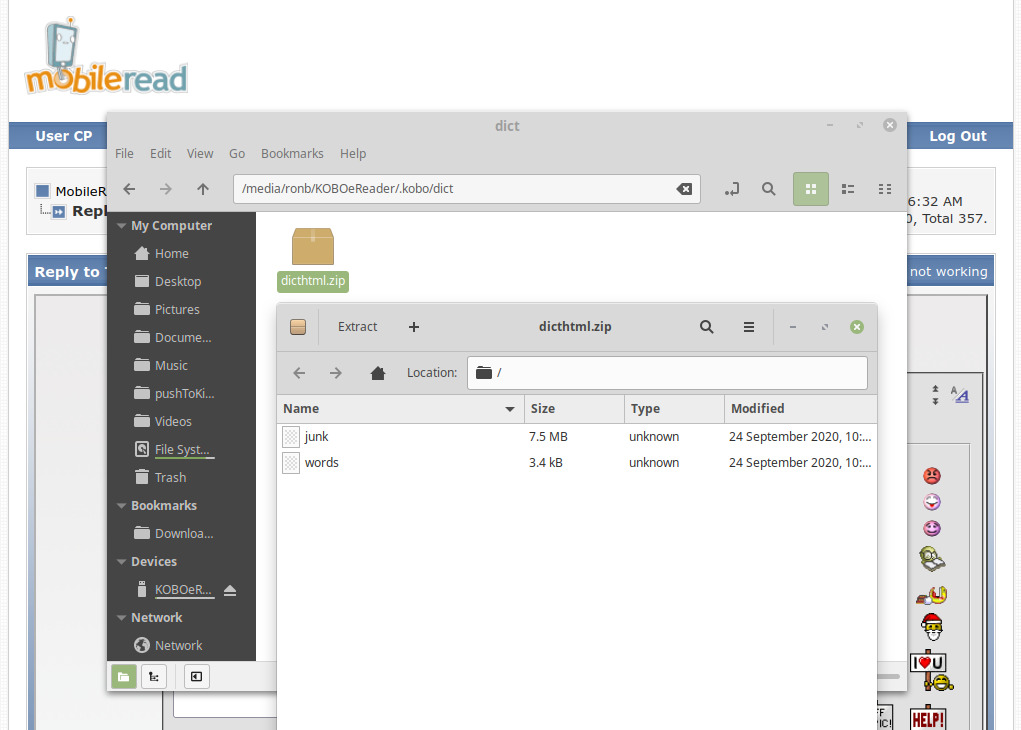Viewport: 1021px width, 730px height.
Task: Open archive manager hamburger menu
Action: pos(749,327)
